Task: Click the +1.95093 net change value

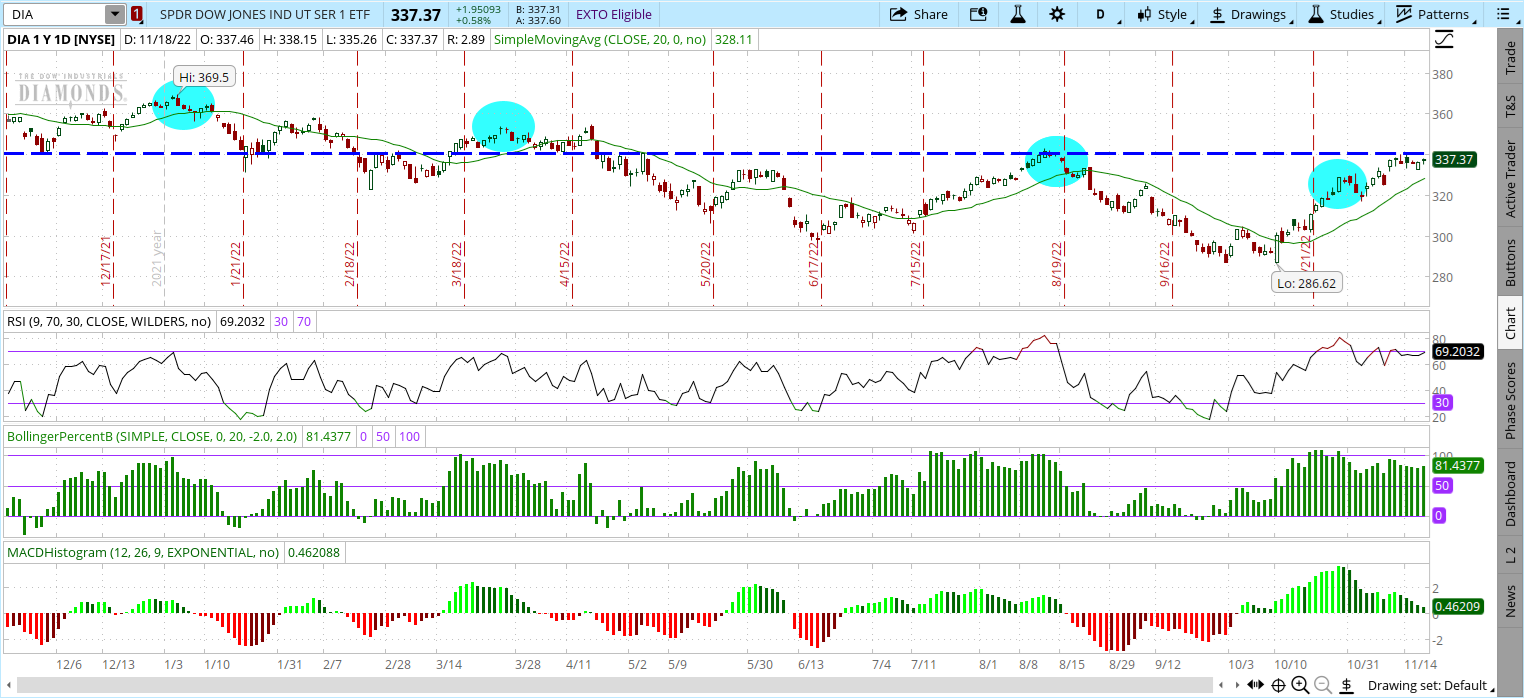Action: point(478,9)
